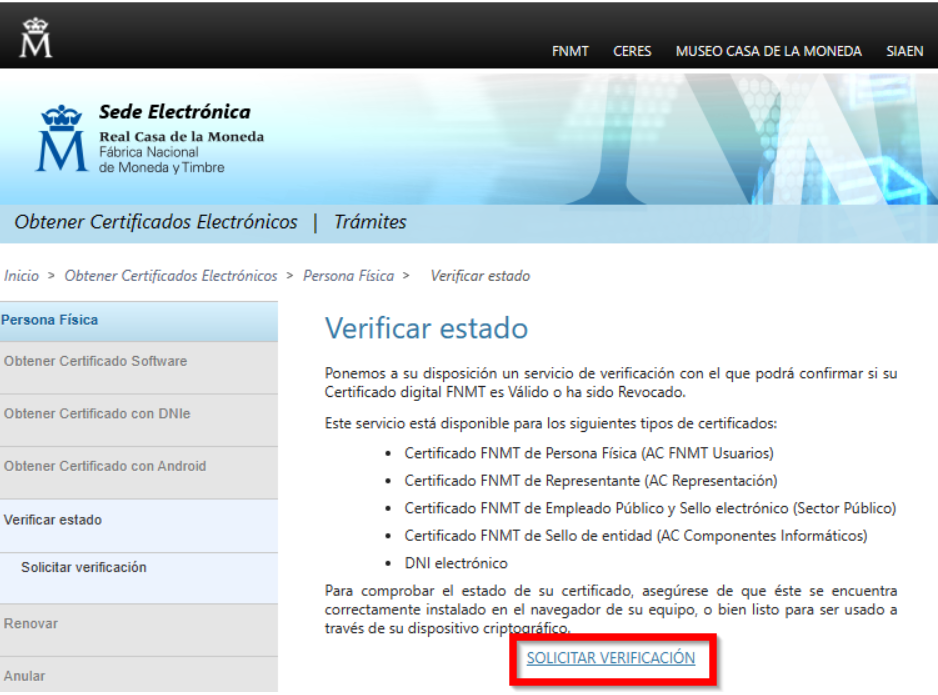This screenshot has height=695, width=938.
Task: Open the SIAEN top navigation link
Action: pyautogui.click(x=904, y=52)
